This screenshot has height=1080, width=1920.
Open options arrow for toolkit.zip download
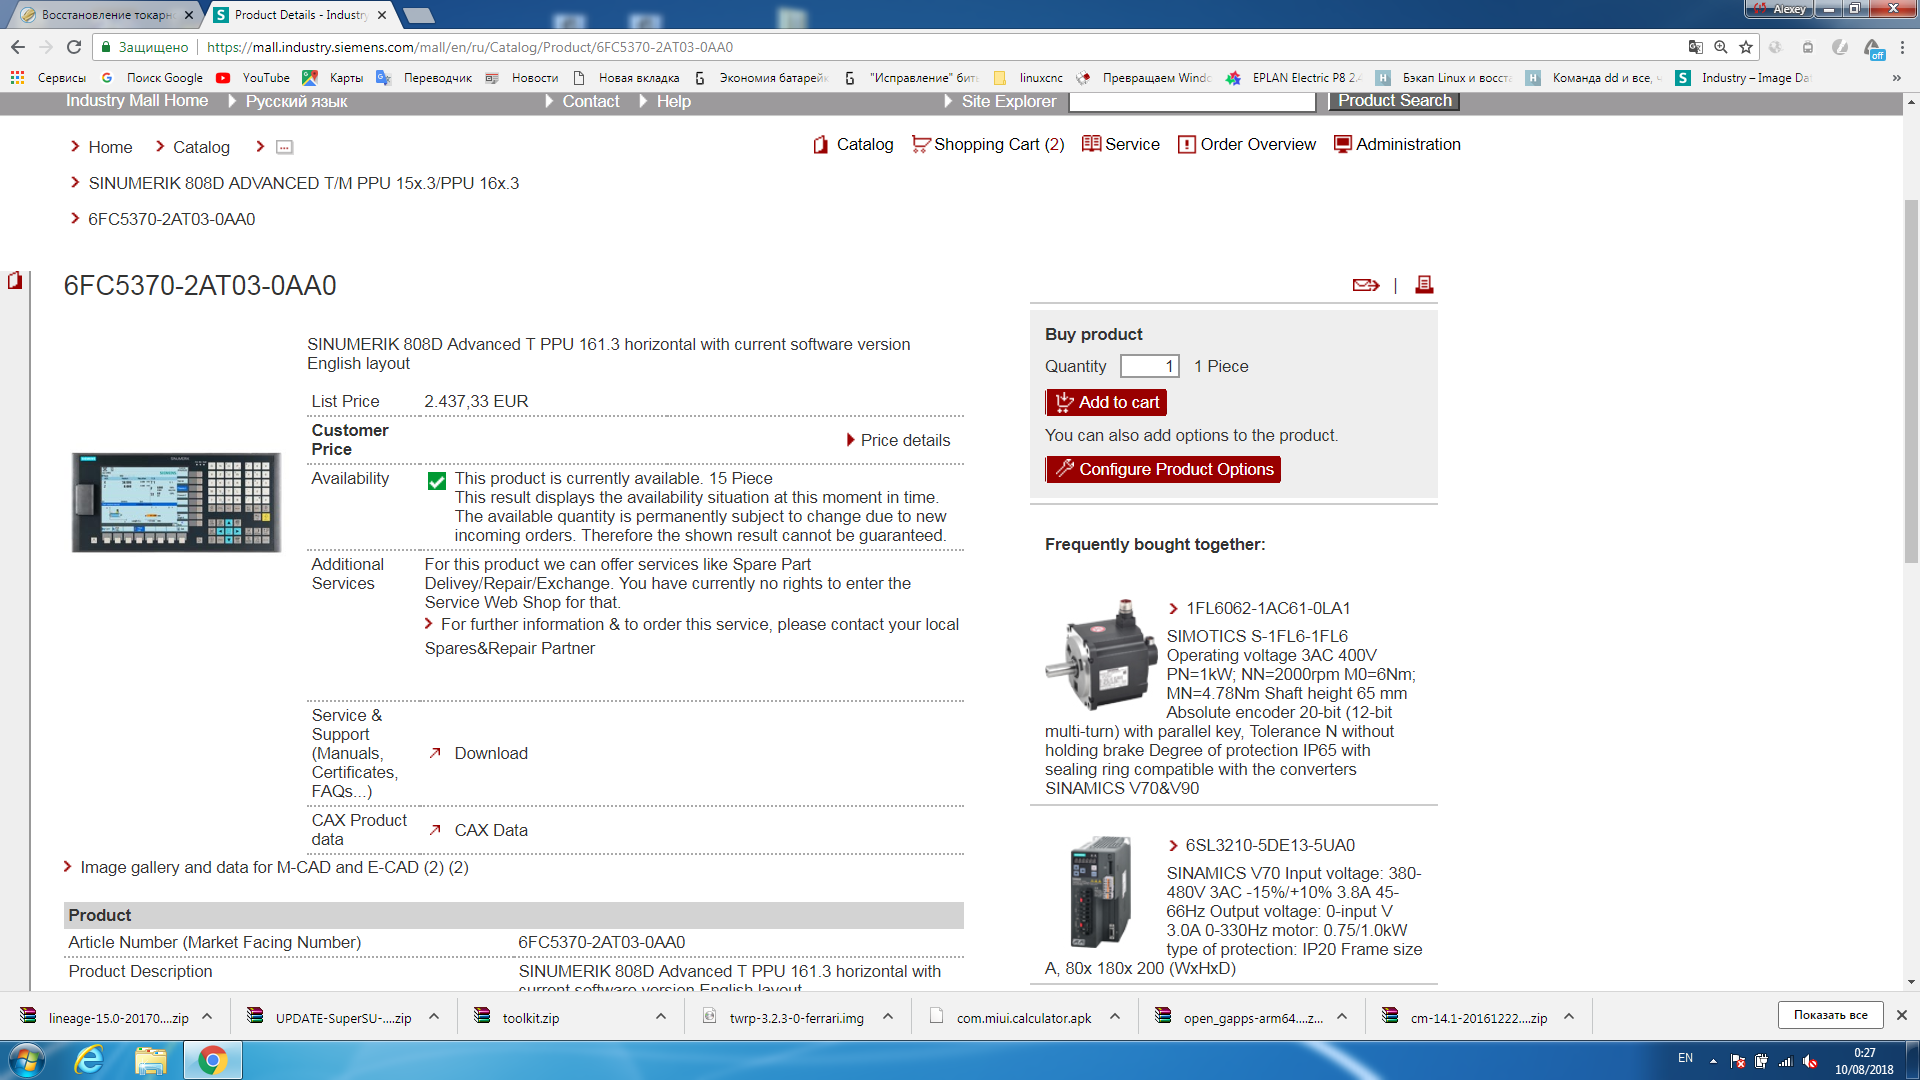(x=661, y=1016)
